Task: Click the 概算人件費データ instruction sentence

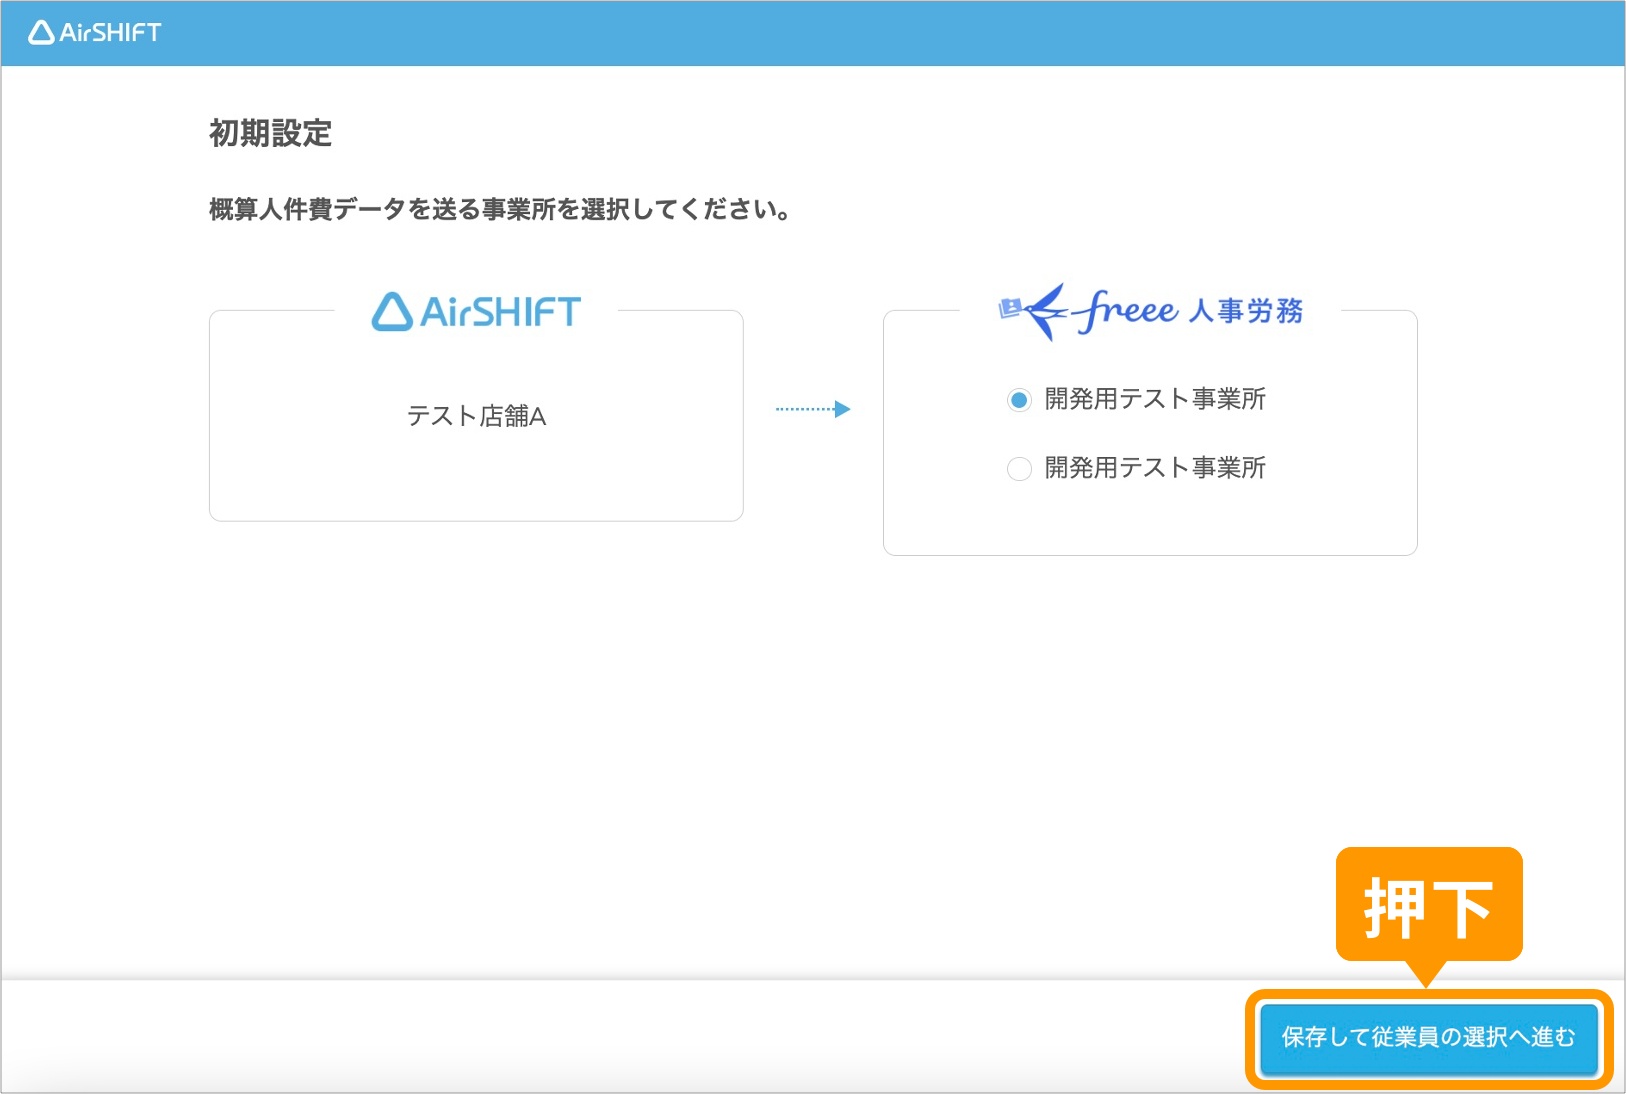Action: 500,210
